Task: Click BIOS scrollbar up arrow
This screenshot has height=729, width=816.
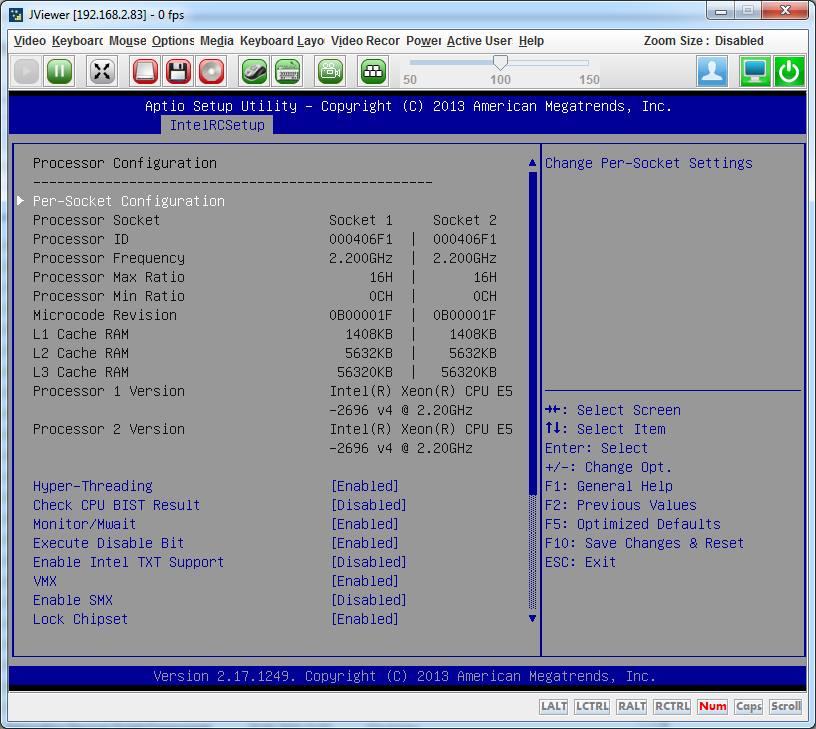Action: (x=532, y=163)
